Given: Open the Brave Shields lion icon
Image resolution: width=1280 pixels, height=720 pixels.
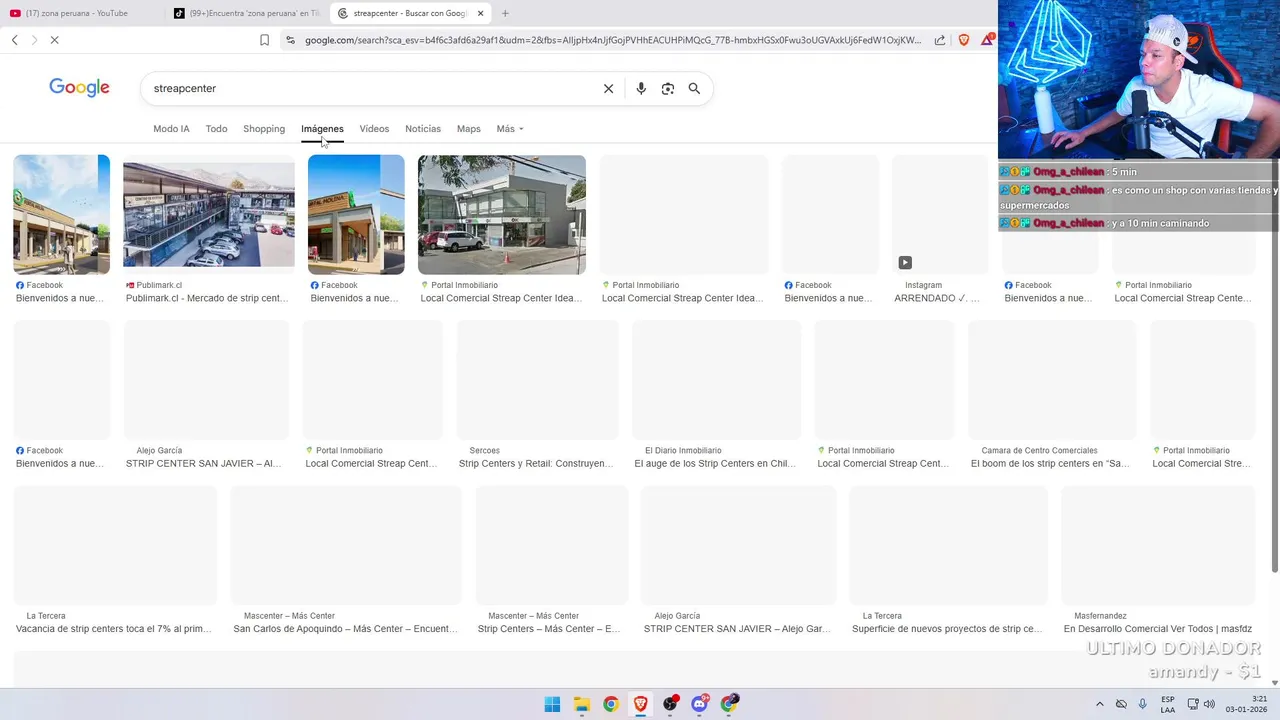Looking at the screenshot, I should (x=964, y=40).
